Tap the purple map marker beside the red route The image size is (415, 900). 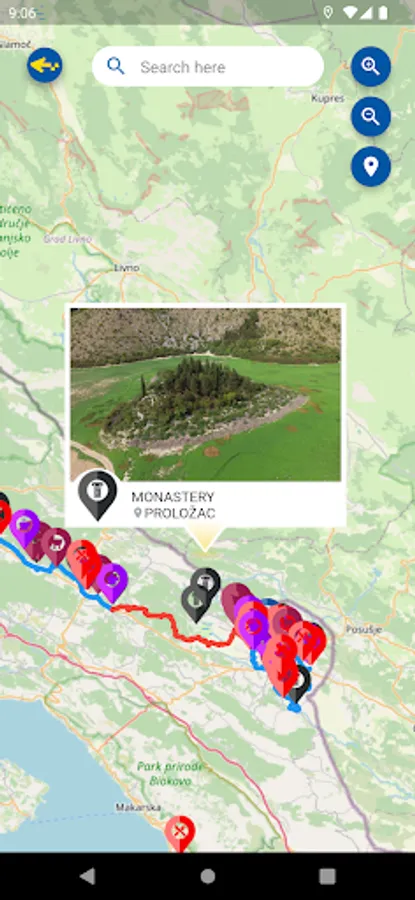[x=113, y=581]
